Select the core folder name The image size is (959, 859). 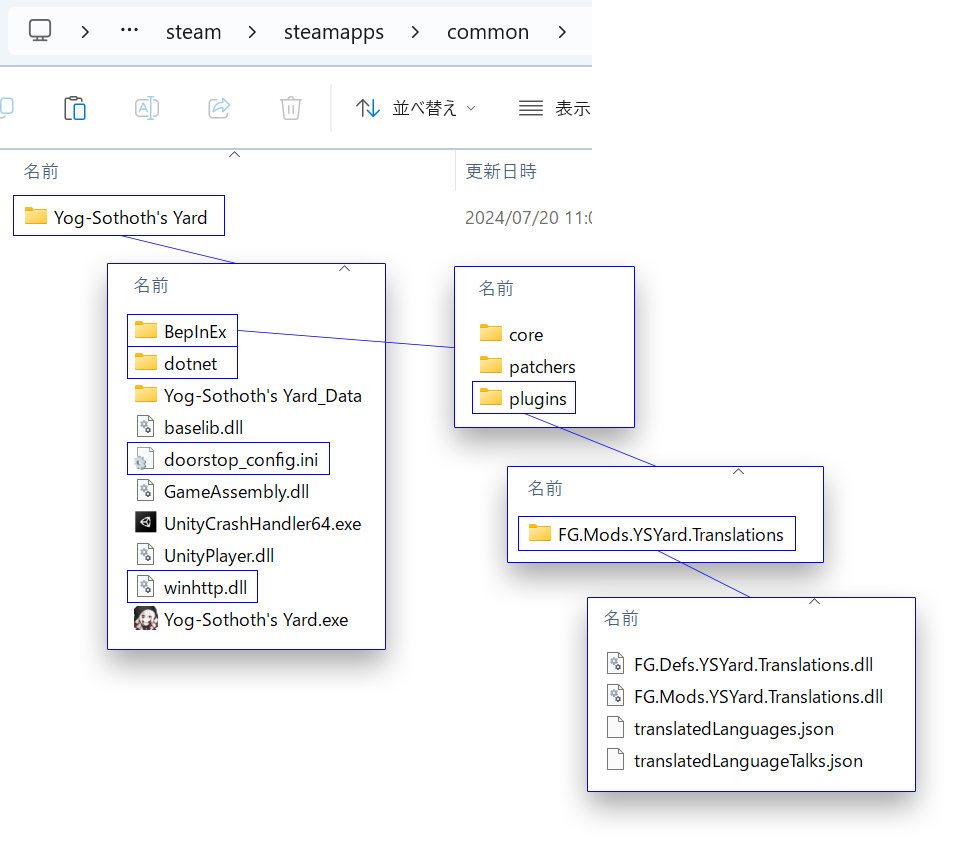pyautogui.click(x=526, y=335)
